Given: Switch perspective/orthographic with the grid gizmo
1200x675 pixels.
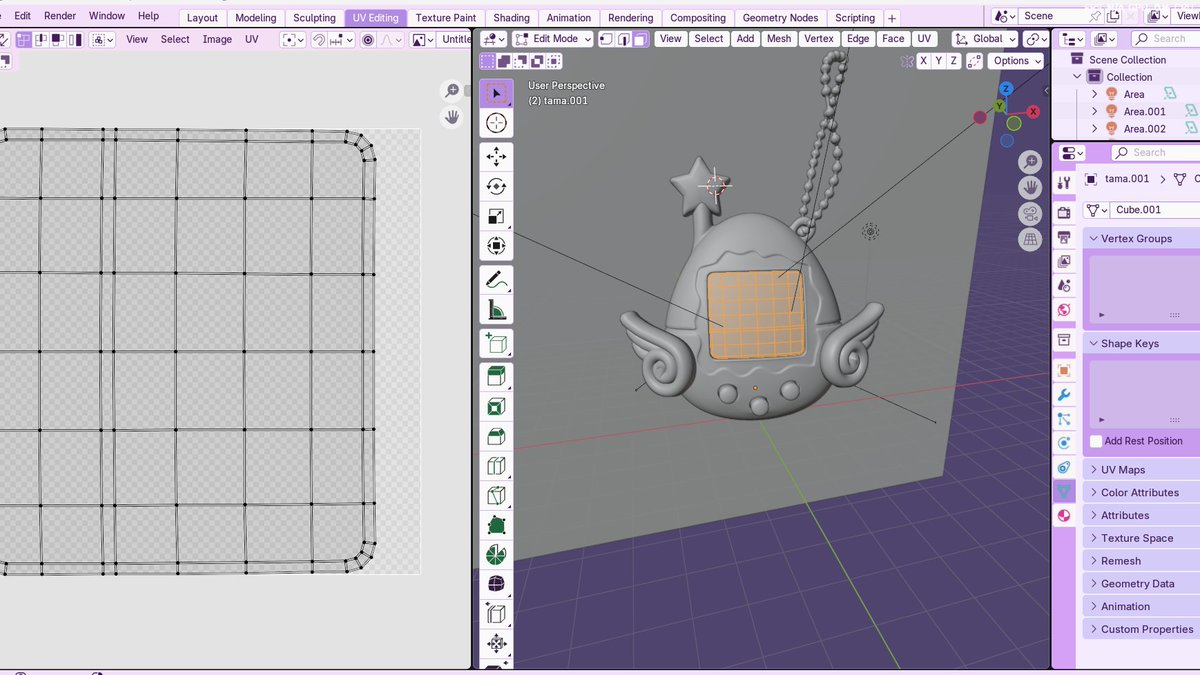Looking at the screenshot, I should click(1030, 240).
